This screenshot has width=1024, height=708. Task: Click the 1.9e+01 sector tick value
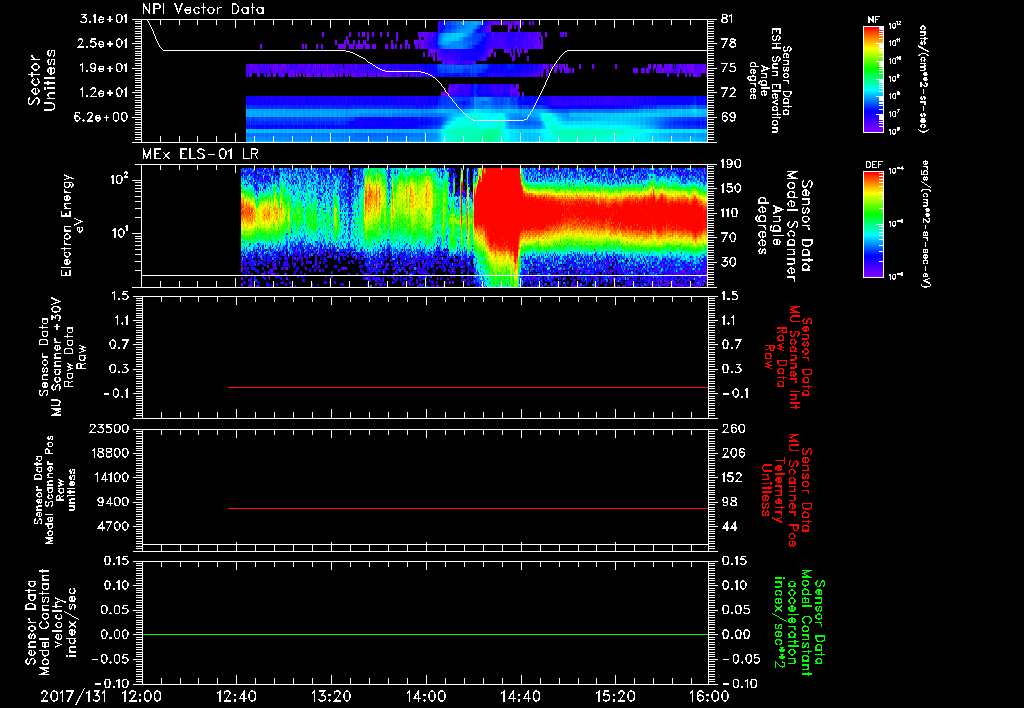(x=104, y=68)
